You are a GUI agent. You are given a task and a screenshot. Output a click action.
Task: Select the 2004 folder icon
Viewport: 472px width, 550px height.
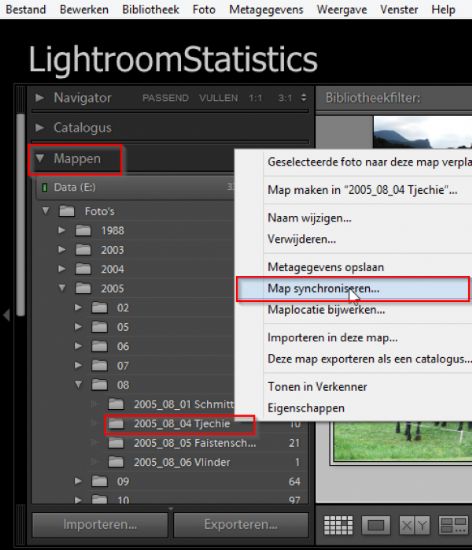[x=83, y=269]
